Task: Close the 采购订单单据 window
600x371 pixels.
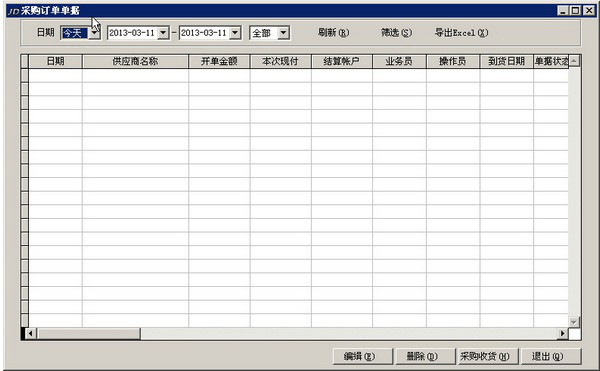Action: pyautogui.click(x=589, y=11)
